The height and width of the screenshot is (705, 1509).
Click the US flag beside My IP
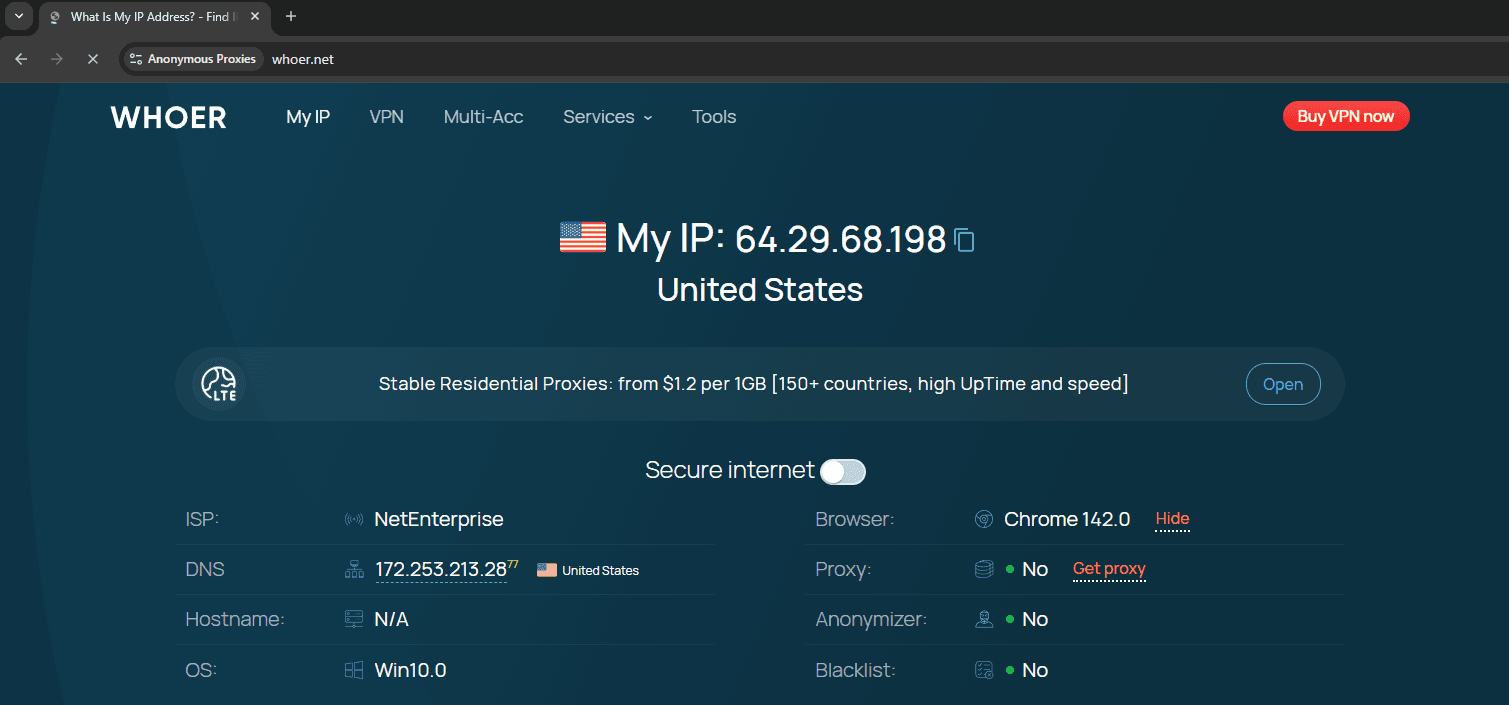[x=583, y=237]
